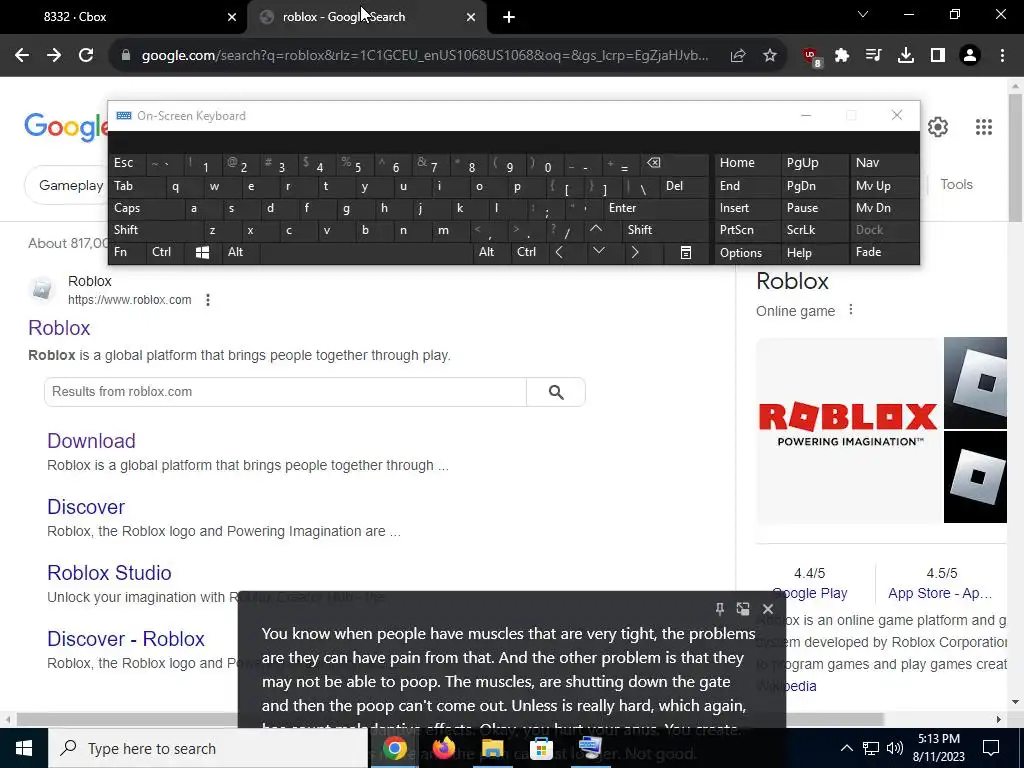Viewport: 1024px width, 768px height.
Task: Select the roblox Google Search tab
Action: [366, 17]
